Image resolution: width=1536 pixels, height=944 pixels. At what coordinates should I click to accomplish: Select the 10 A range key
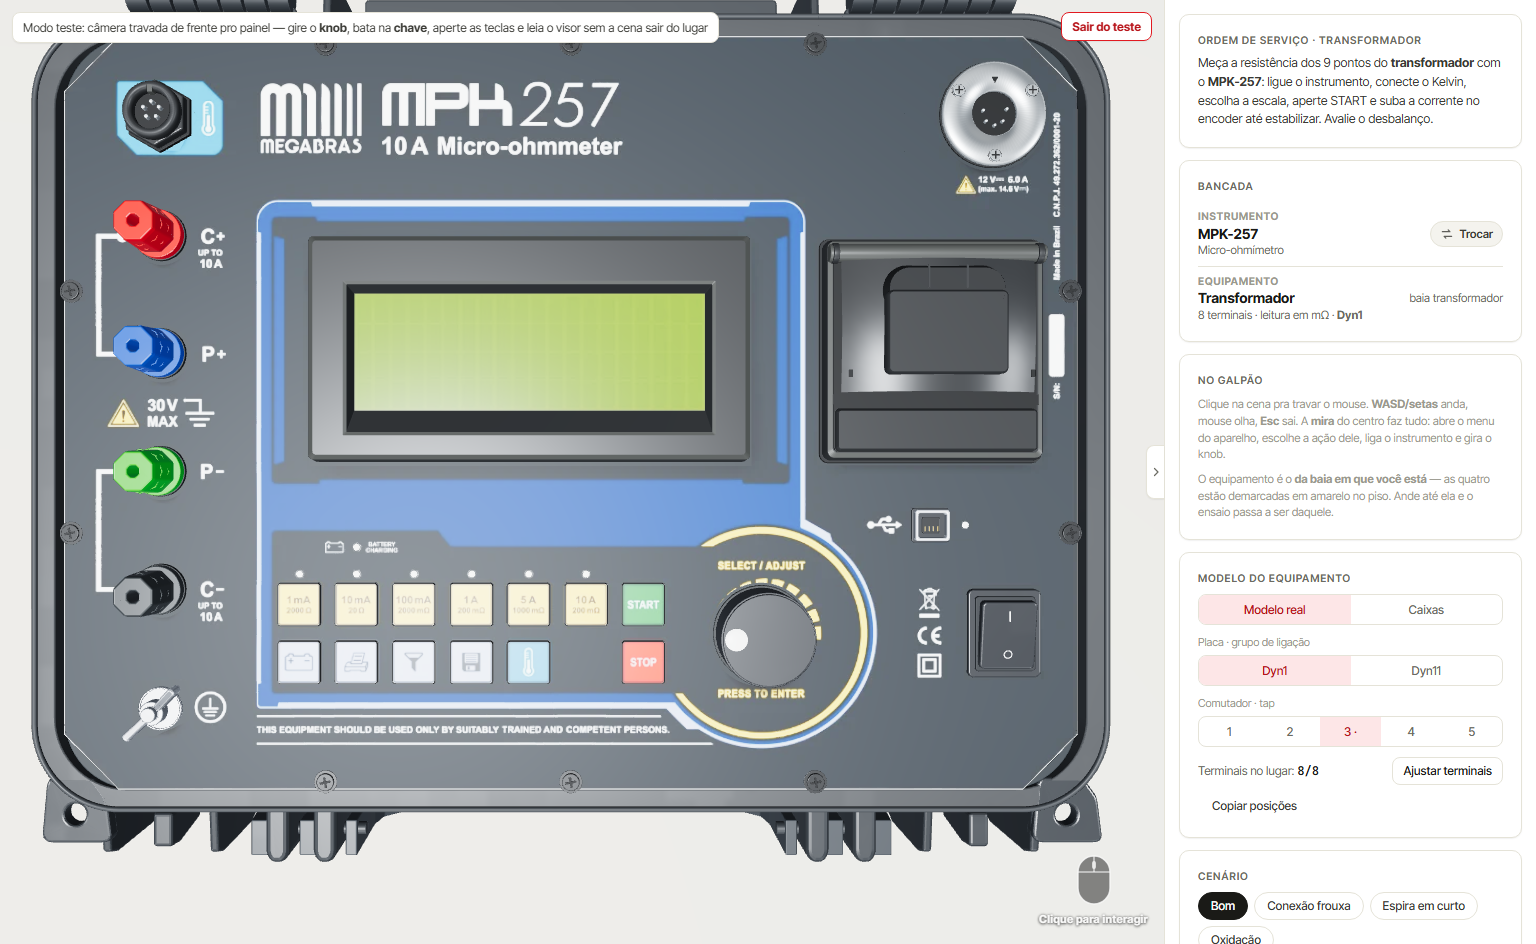586,604
